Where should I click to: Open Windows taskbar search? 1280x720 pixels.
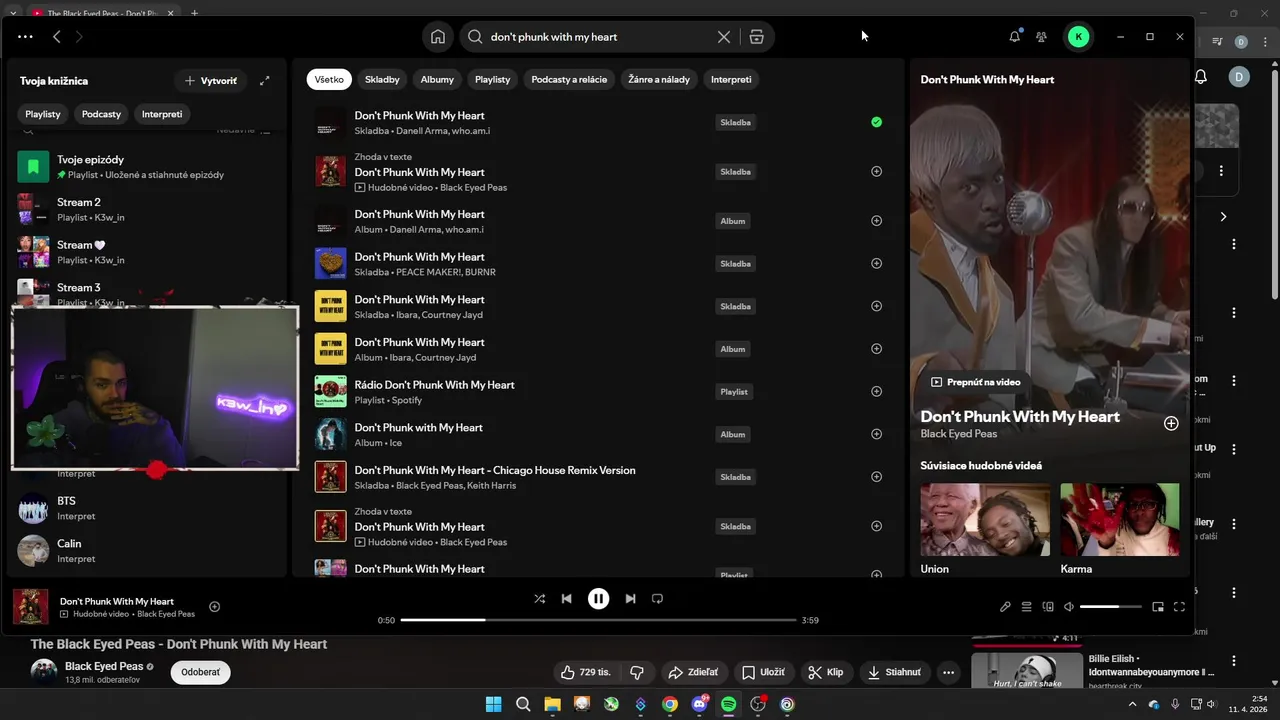(523, 704)
